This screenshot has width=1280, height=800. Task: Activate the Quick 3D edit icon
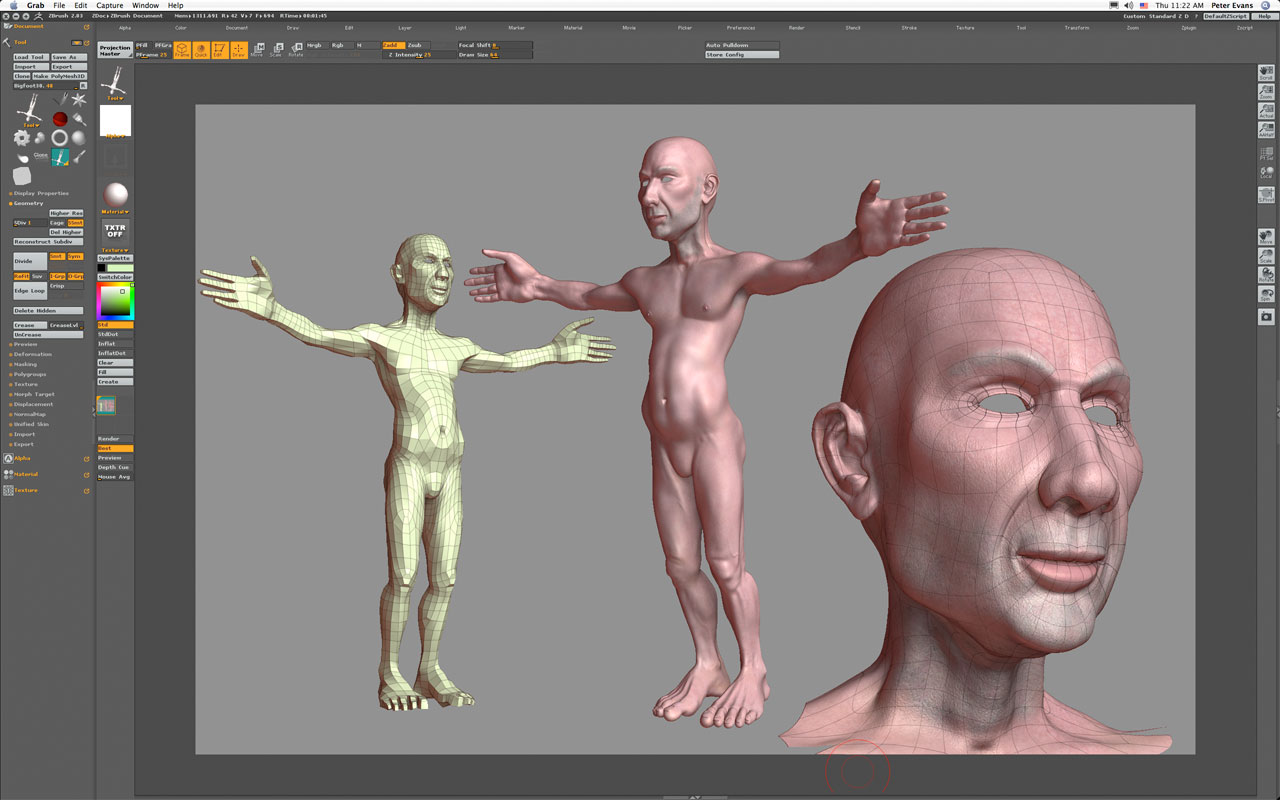201,50
